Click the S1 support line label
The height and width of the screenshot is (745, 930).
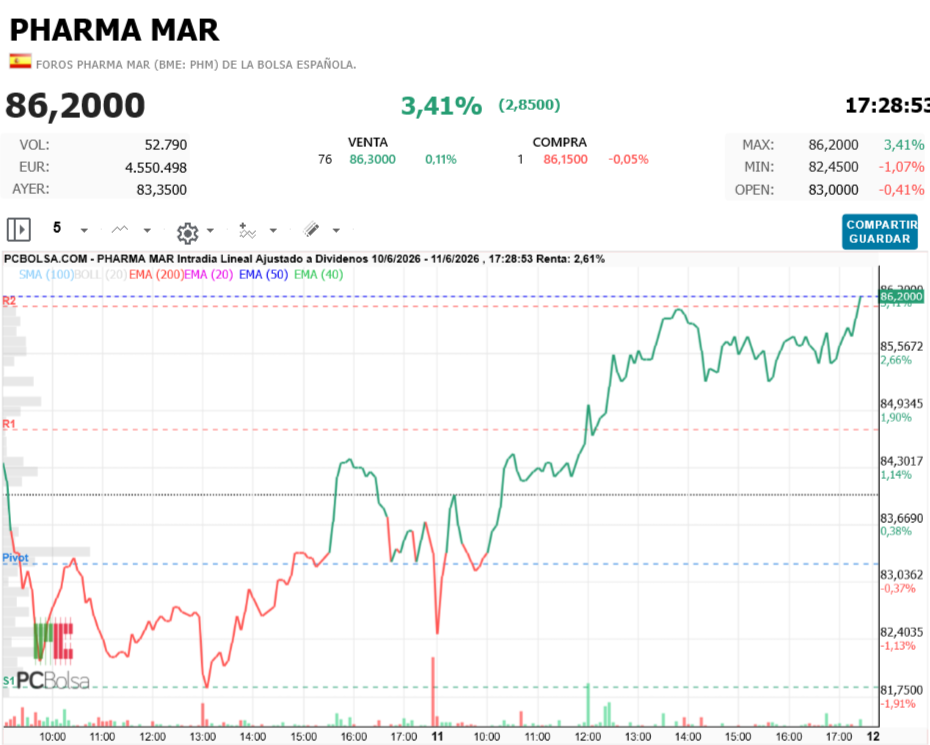(x=8, y=681)
